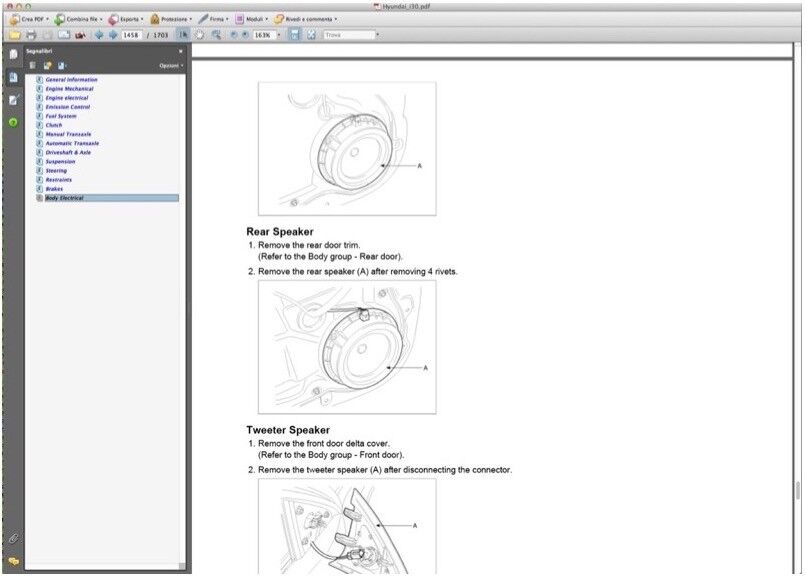Image resolution: width=806 pixels, height=582 pixels.
Task: Fit one full page in window
Action: tap(311, 35)
